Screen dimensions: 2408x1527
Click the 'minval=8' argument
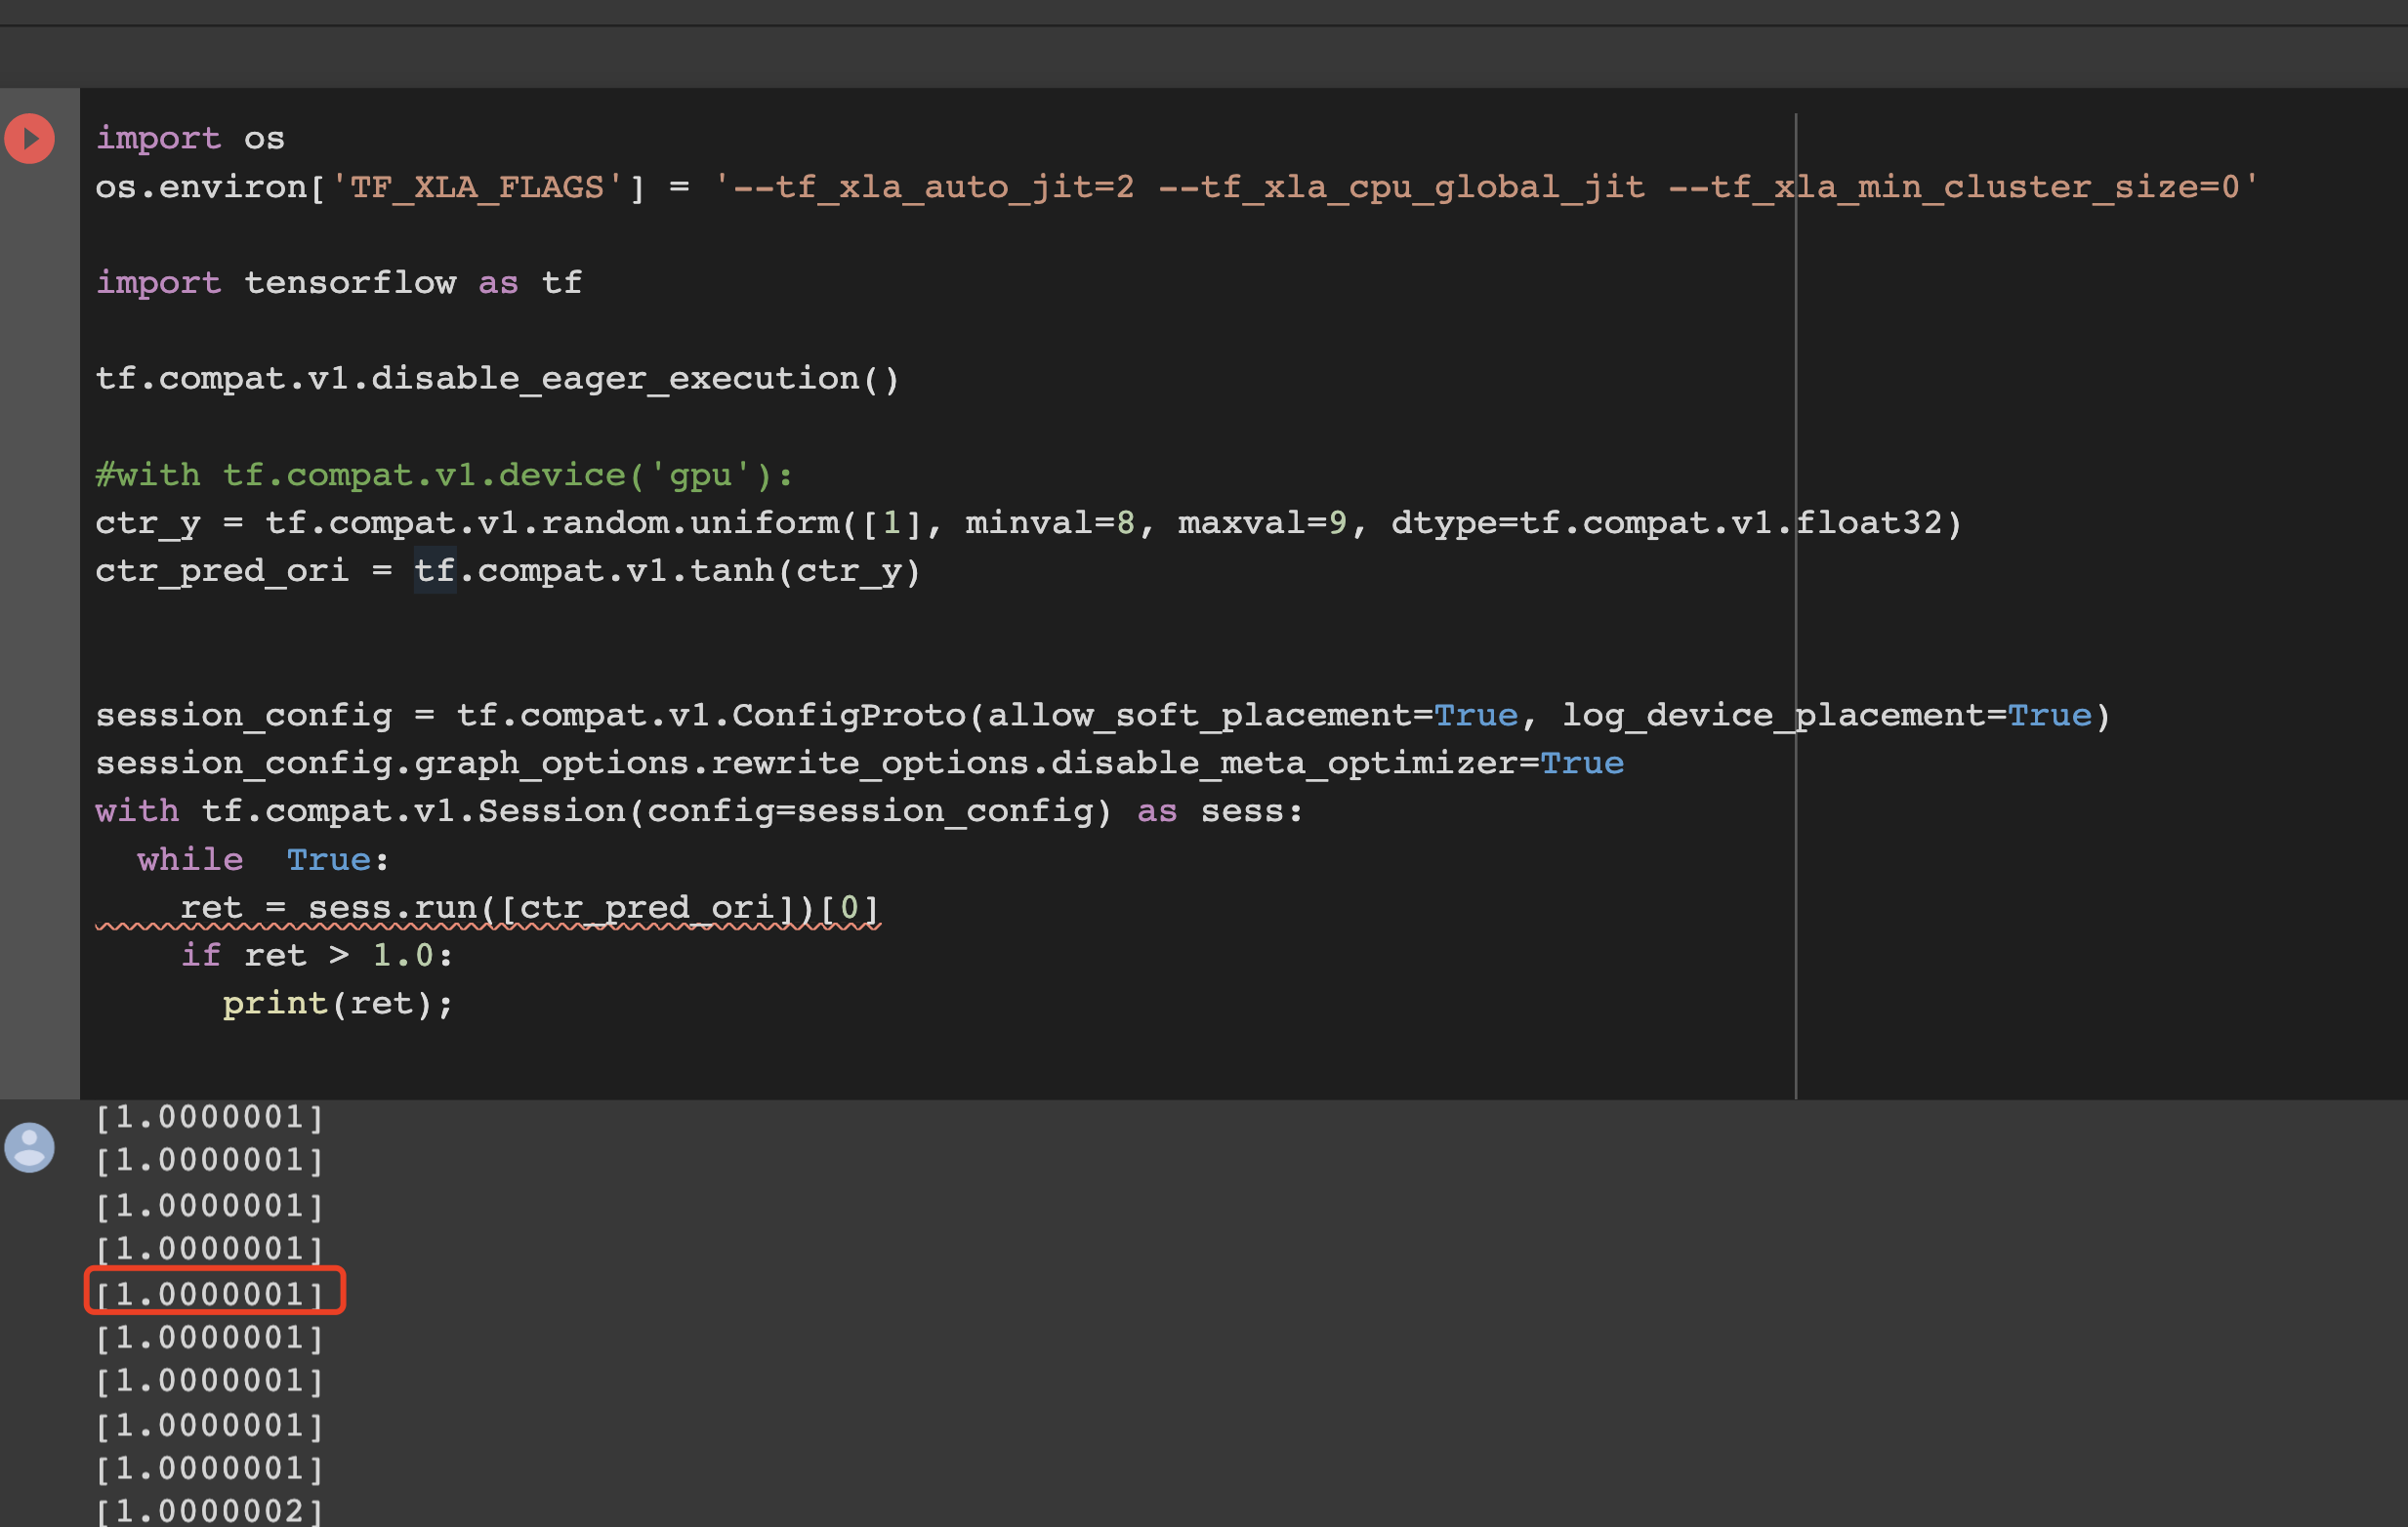pyautogui.click(x=1050, y=523)
